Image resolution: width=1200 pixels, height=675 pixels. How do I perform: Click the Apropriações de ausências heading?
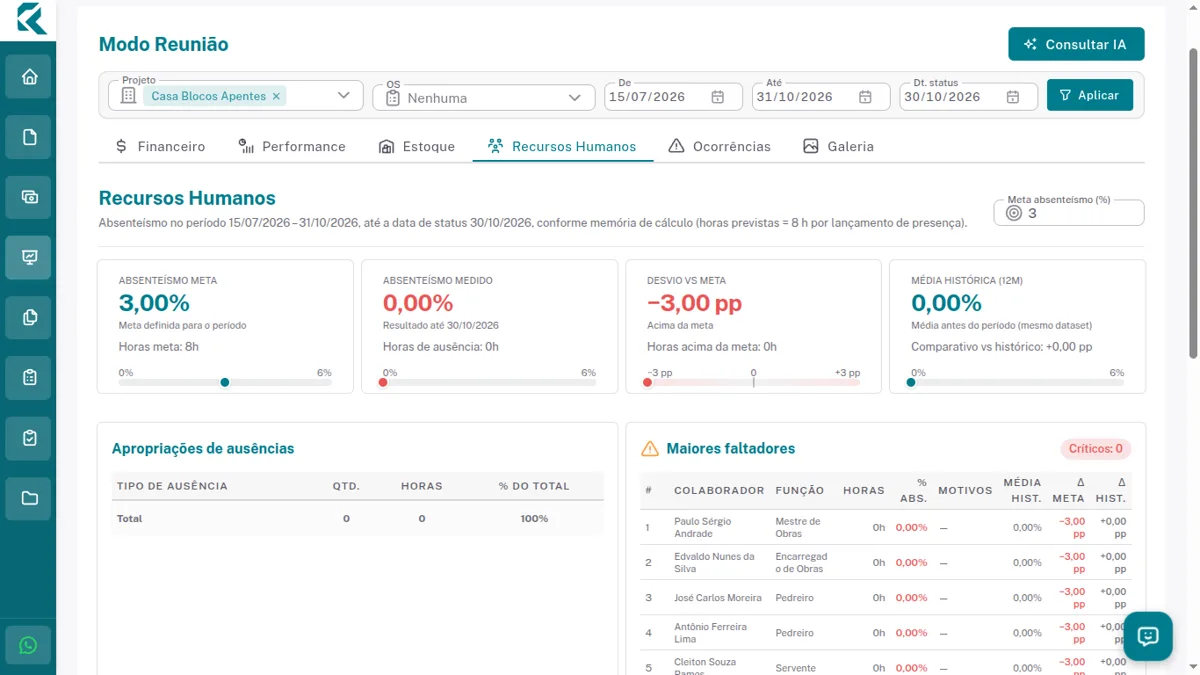[x=203, y=449]
